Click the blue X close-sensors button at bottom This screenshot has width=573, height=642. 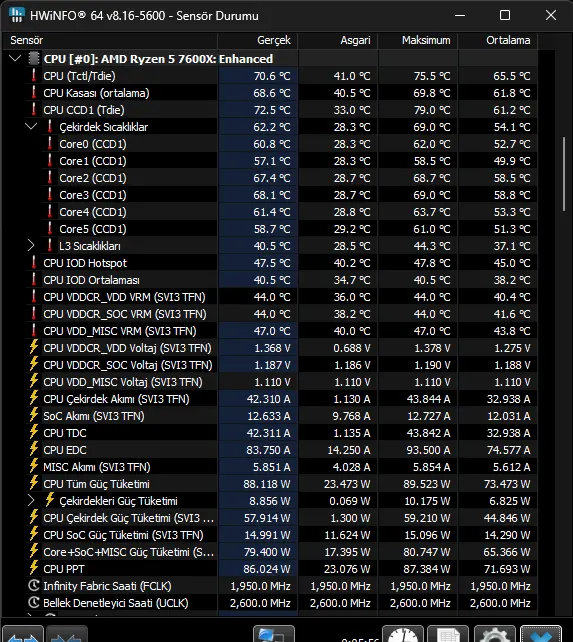click(541, 634)
